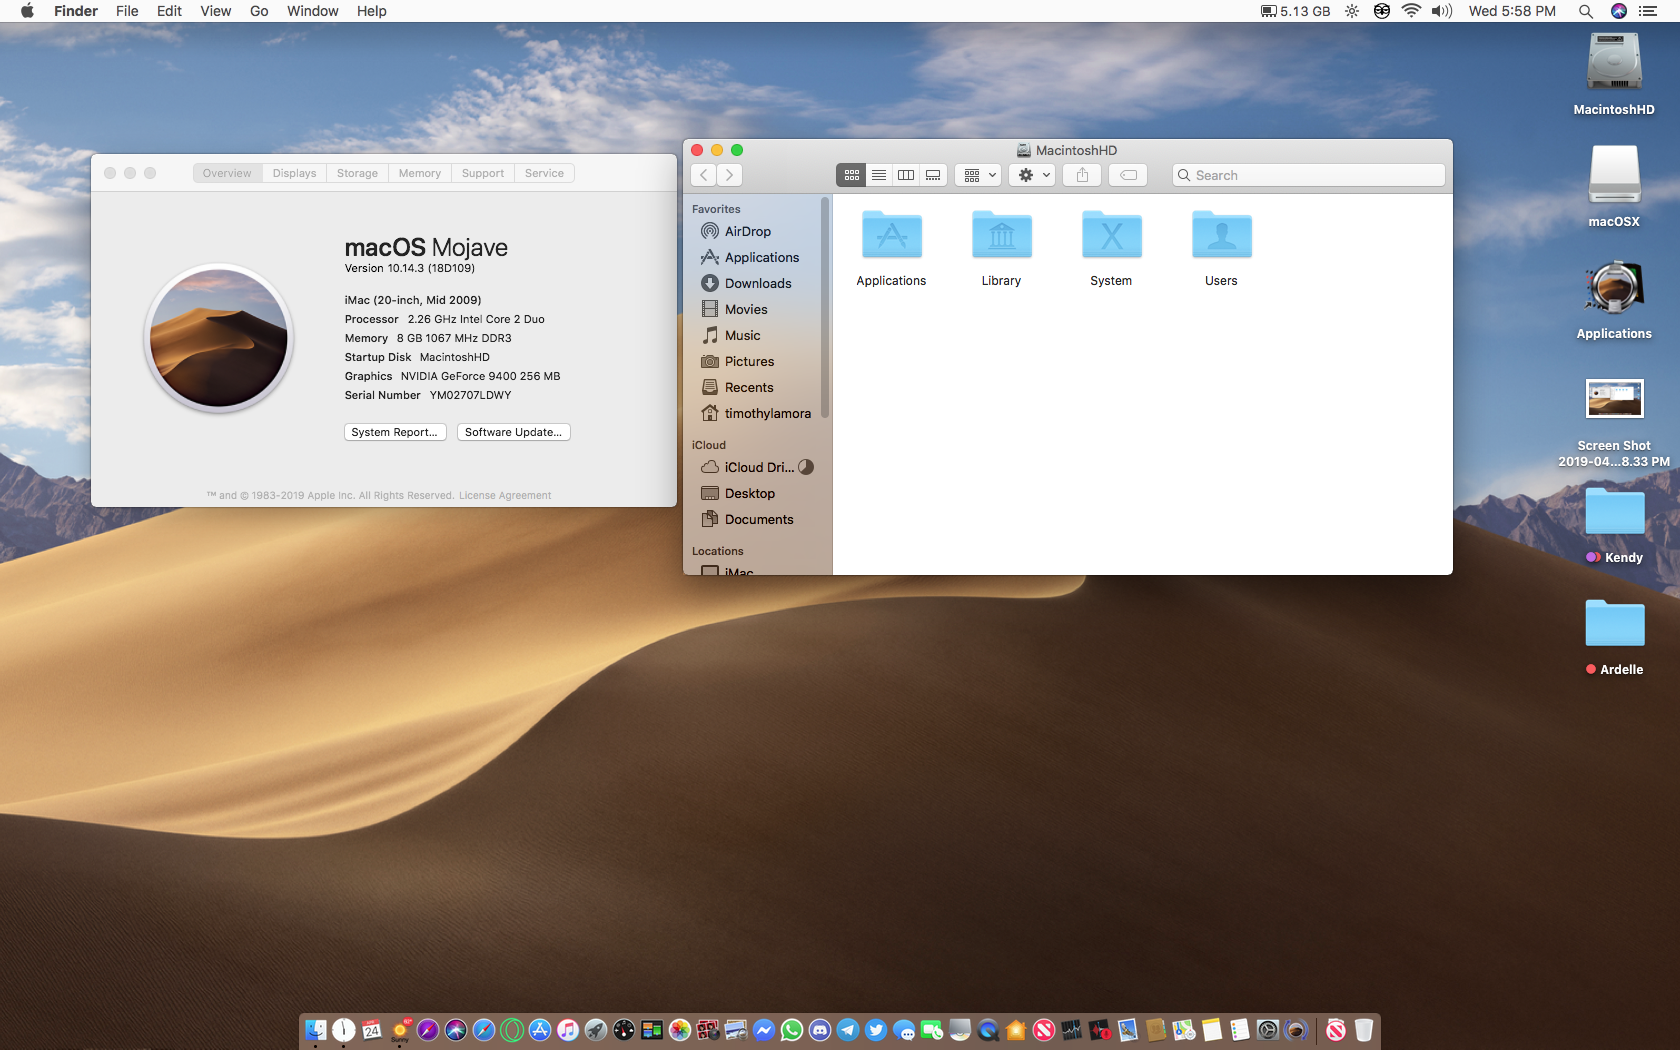The image size is (1680, 1050).
Task: Open Safari from the Dock
Action: tap(484, 1030)
